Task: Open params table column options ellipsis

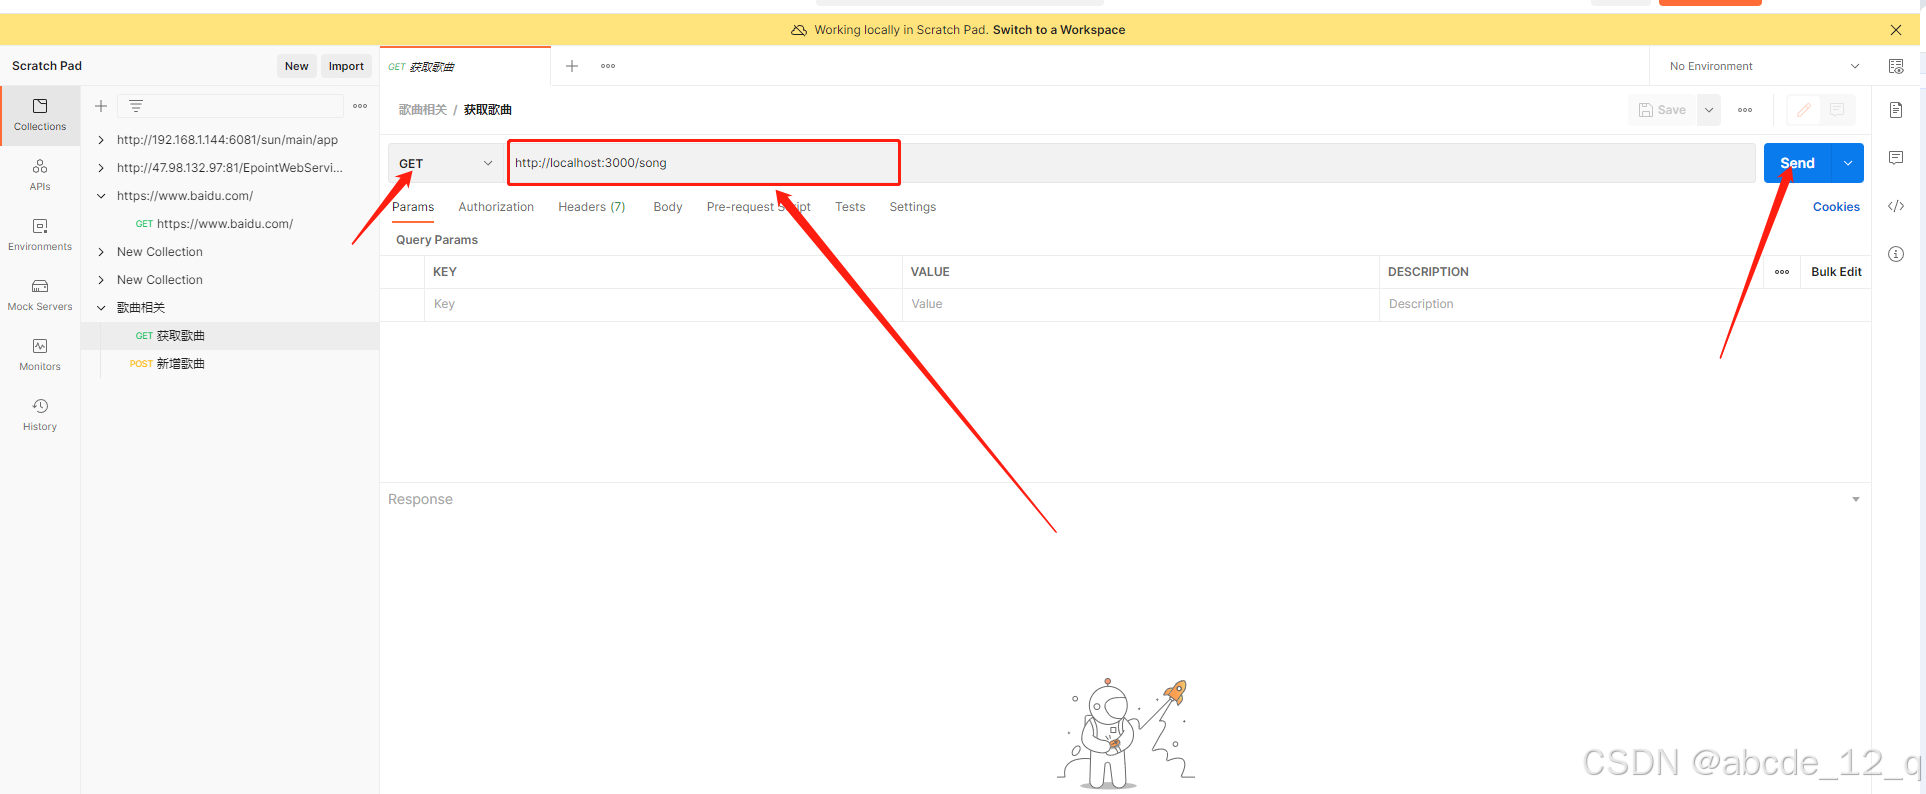Action: [1782, 272]
